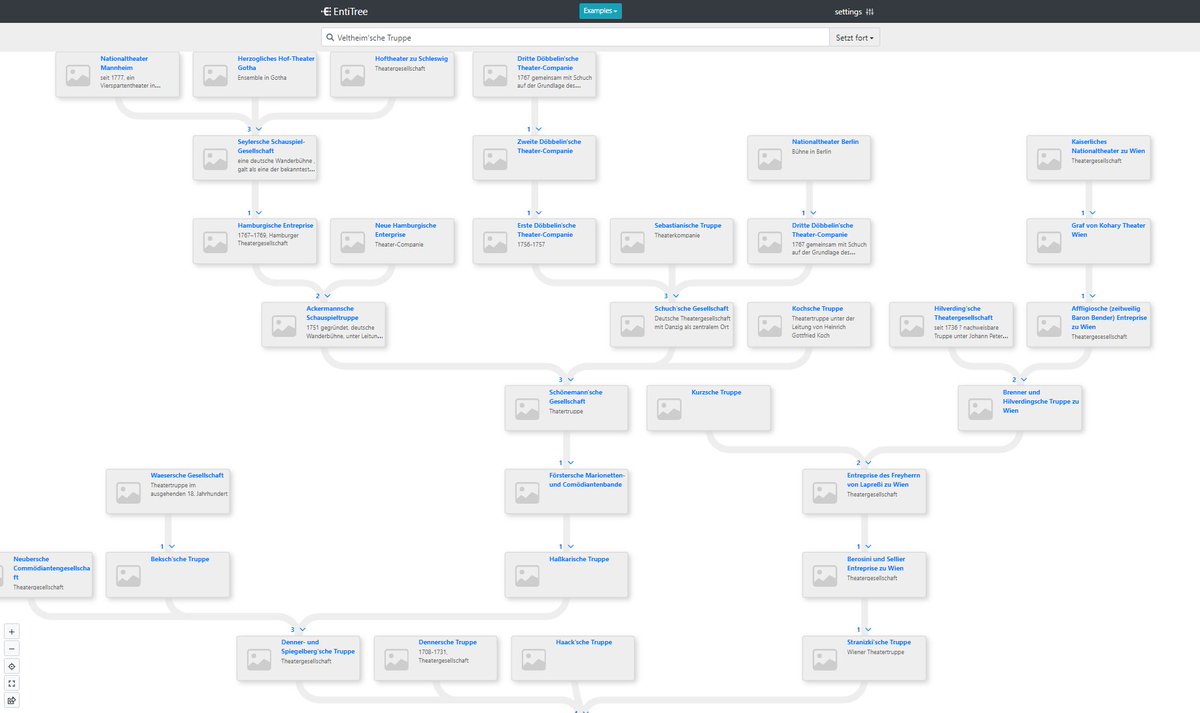Click Schönemann'sche Gesellschaft image placeholder
Viewport: 1200px width, 713px height.
527,408
